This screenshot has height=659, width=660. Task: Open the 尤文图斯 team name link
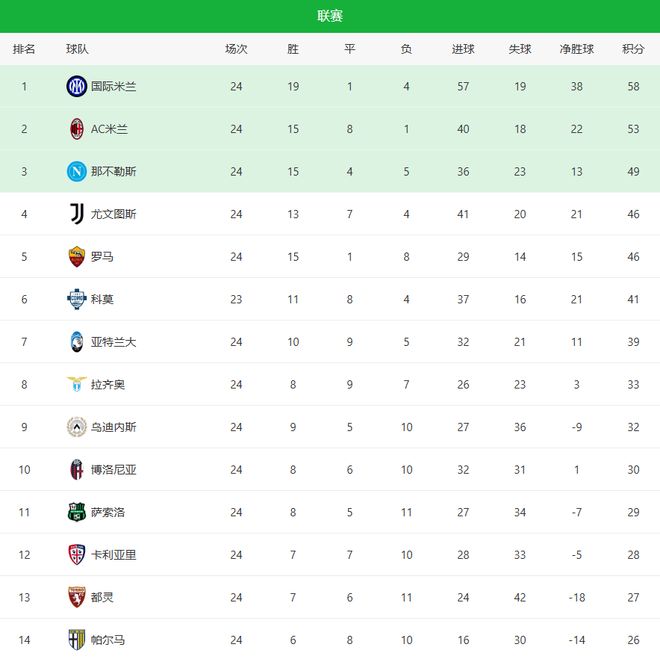pos(113,214)
